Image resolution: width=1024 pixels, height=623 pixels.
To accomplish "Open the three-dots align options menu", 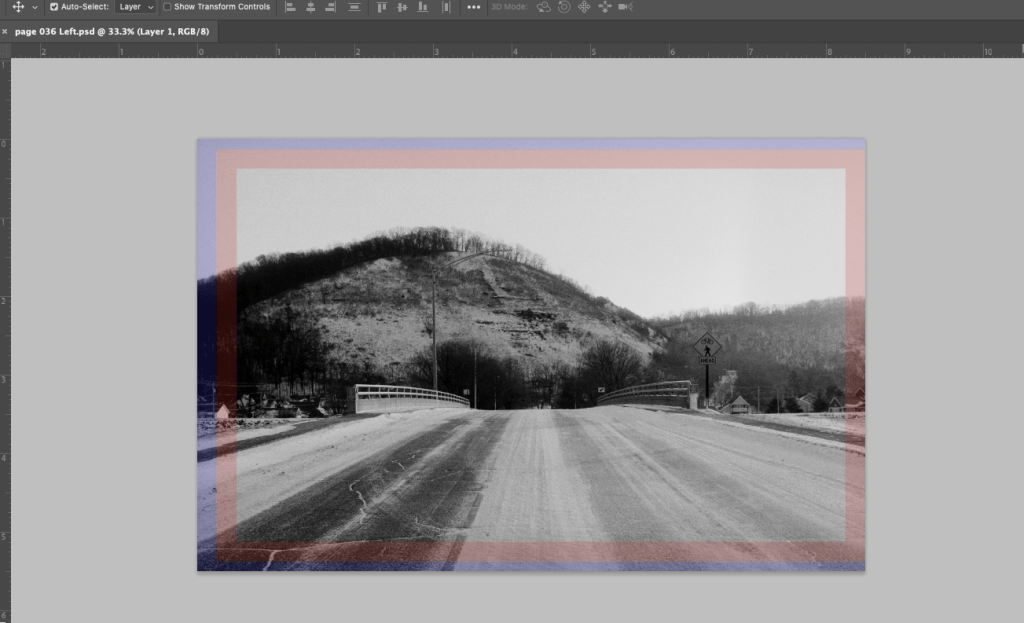I will (x=473, y=7).
